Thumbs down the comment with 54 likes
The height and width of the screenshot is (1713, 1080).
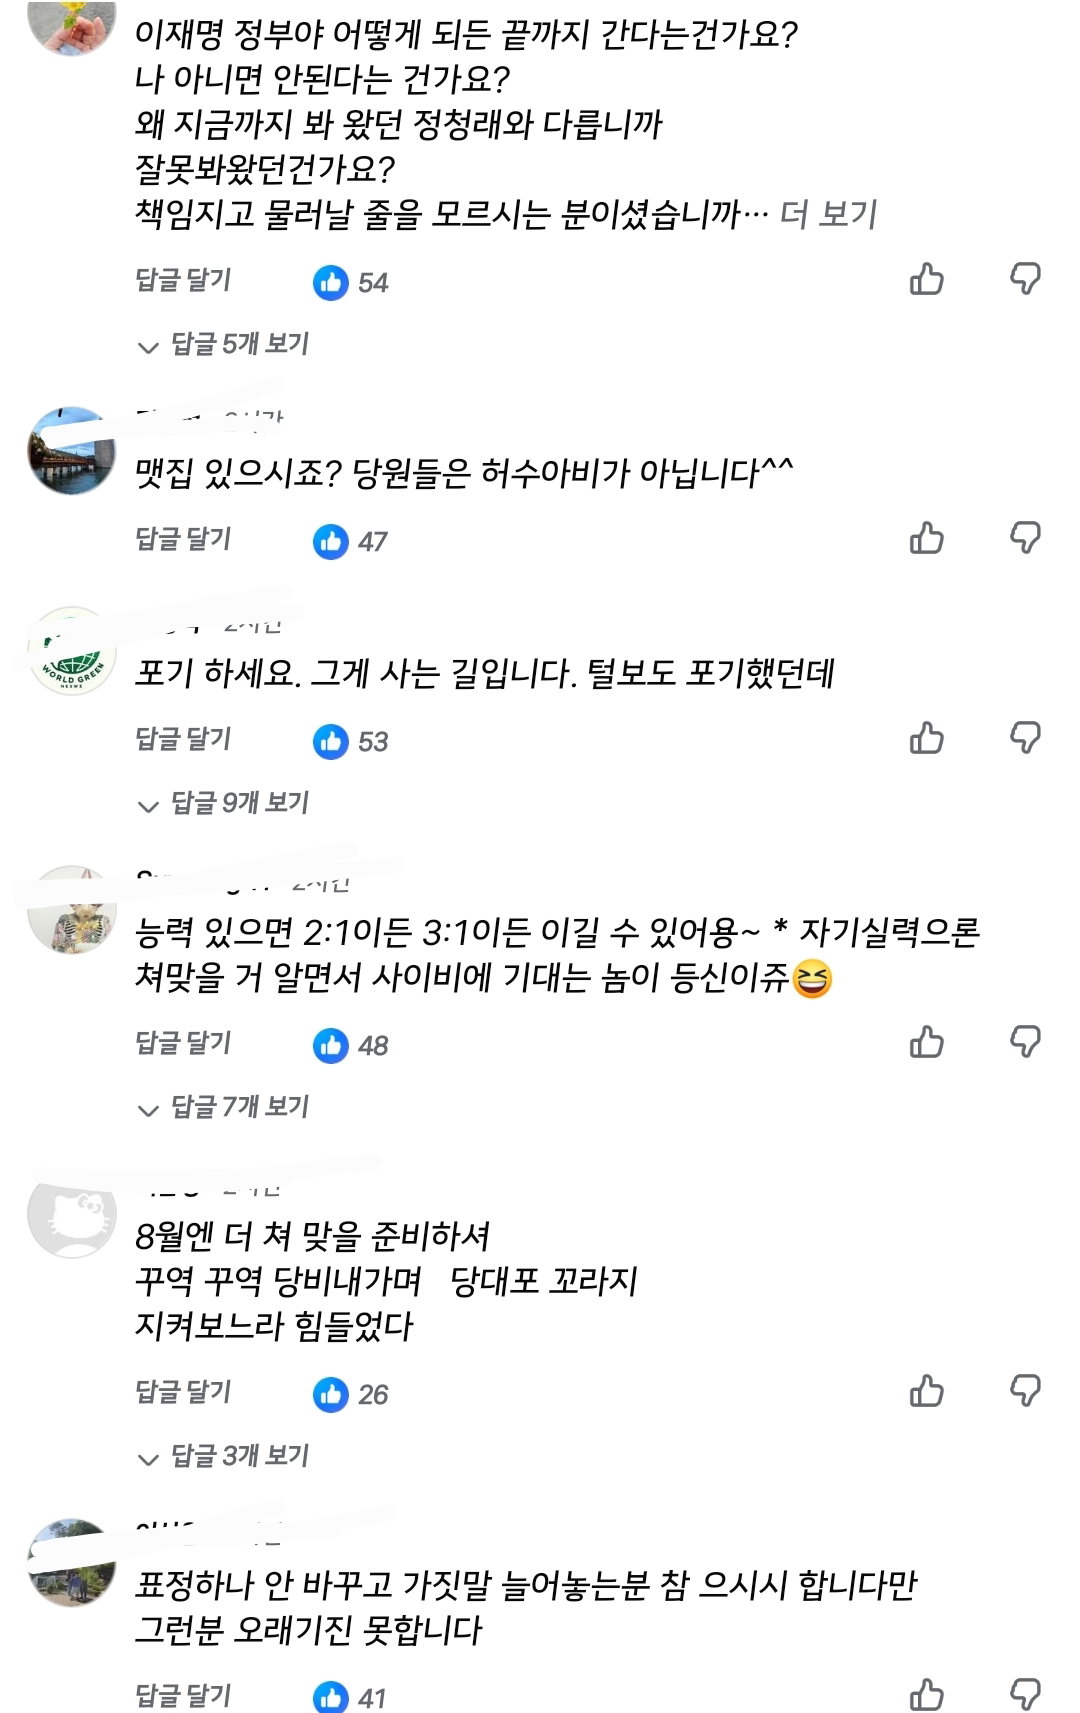pyautogui.click(x=1025, y=279)
